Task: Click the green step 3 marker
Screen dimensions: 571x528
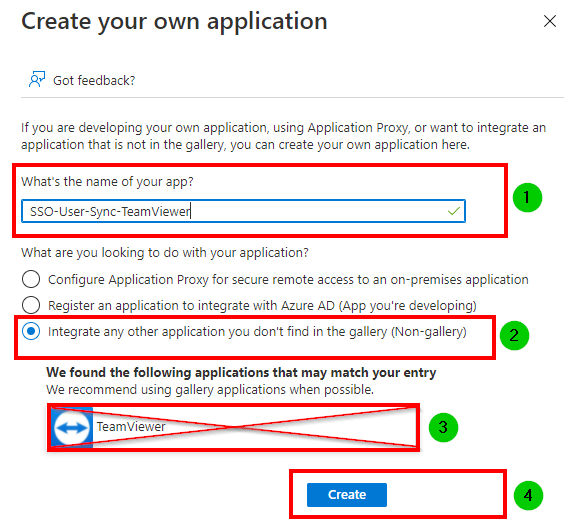Action: point(443,427)
